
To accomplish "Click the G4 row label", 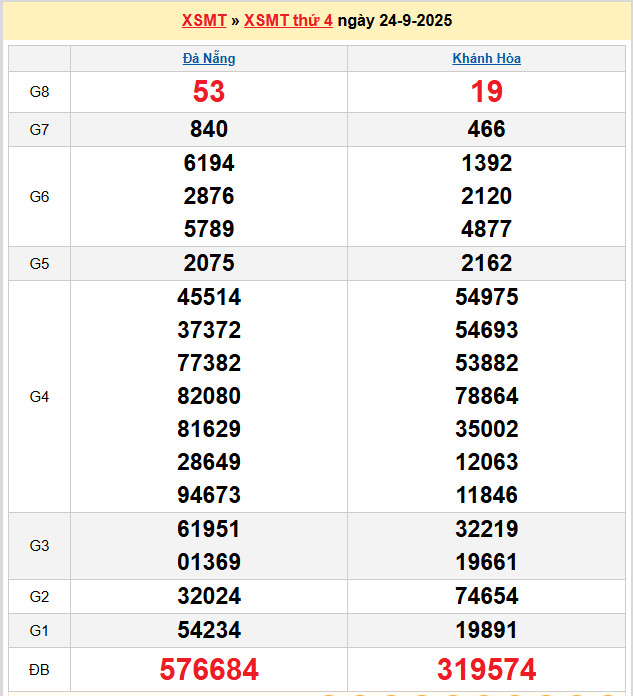I will pyautogui.click(x=39, y=397).
